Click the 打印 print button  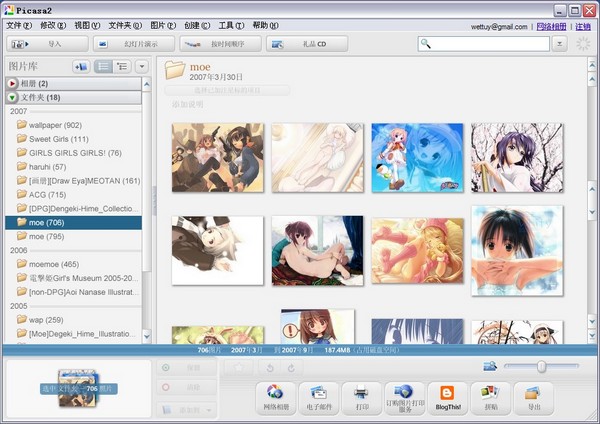coord(362,397)
